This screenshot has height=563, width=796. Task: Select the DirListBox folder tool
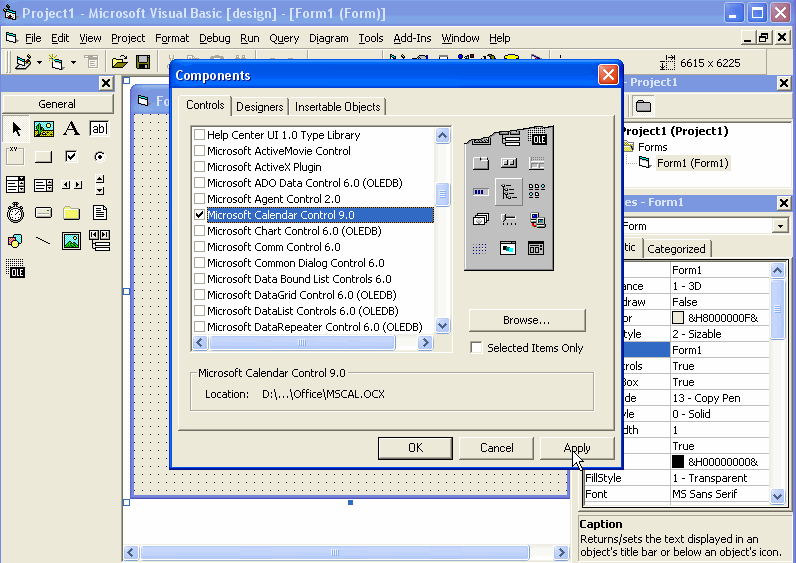[72, 213]
